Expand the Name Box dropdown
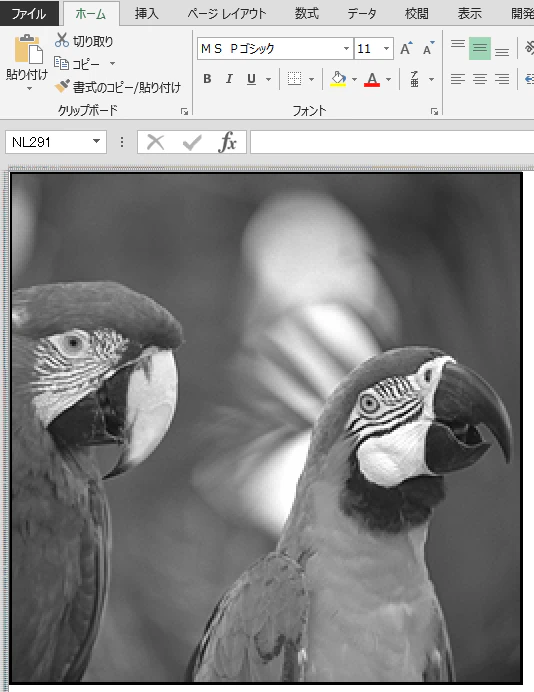The image size is (534, 692). coord(97,142)
